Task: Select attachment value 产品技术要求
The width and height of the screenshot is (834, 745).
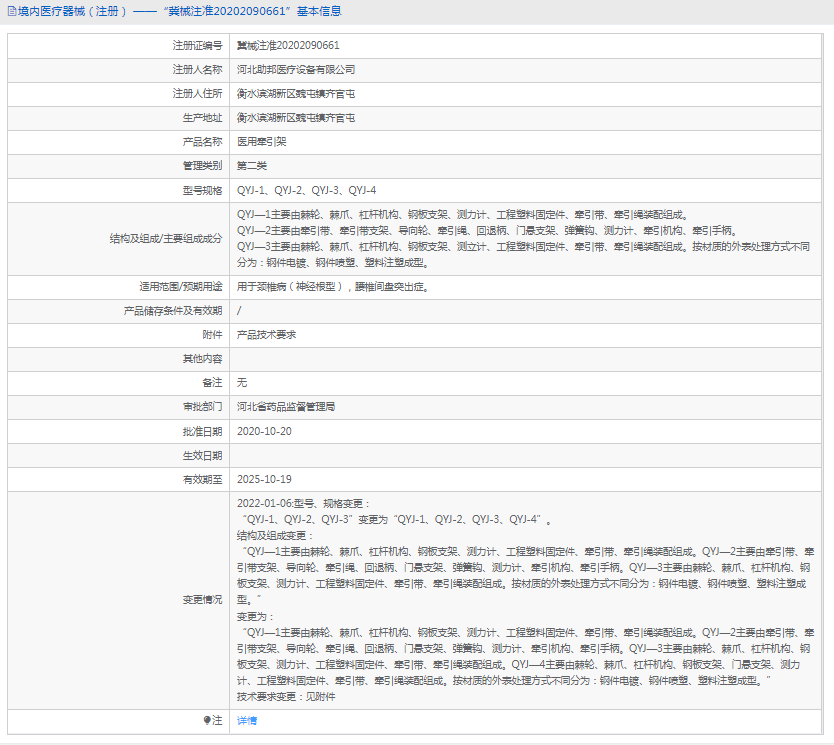Action: point(266,334)
